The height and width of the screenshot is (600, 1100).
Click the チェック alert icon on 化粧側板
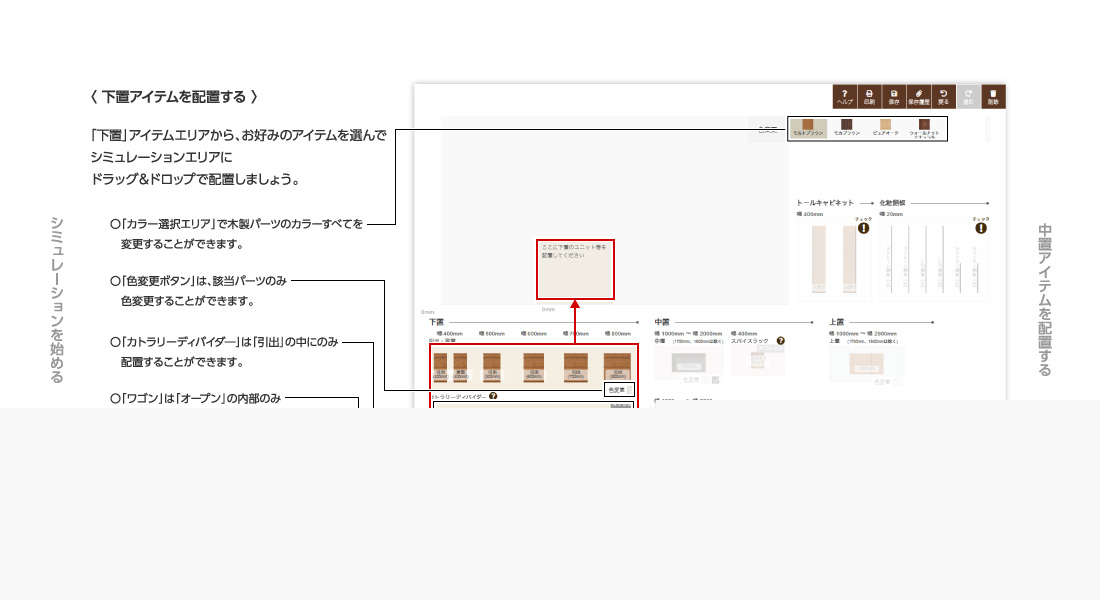point(981,228)
